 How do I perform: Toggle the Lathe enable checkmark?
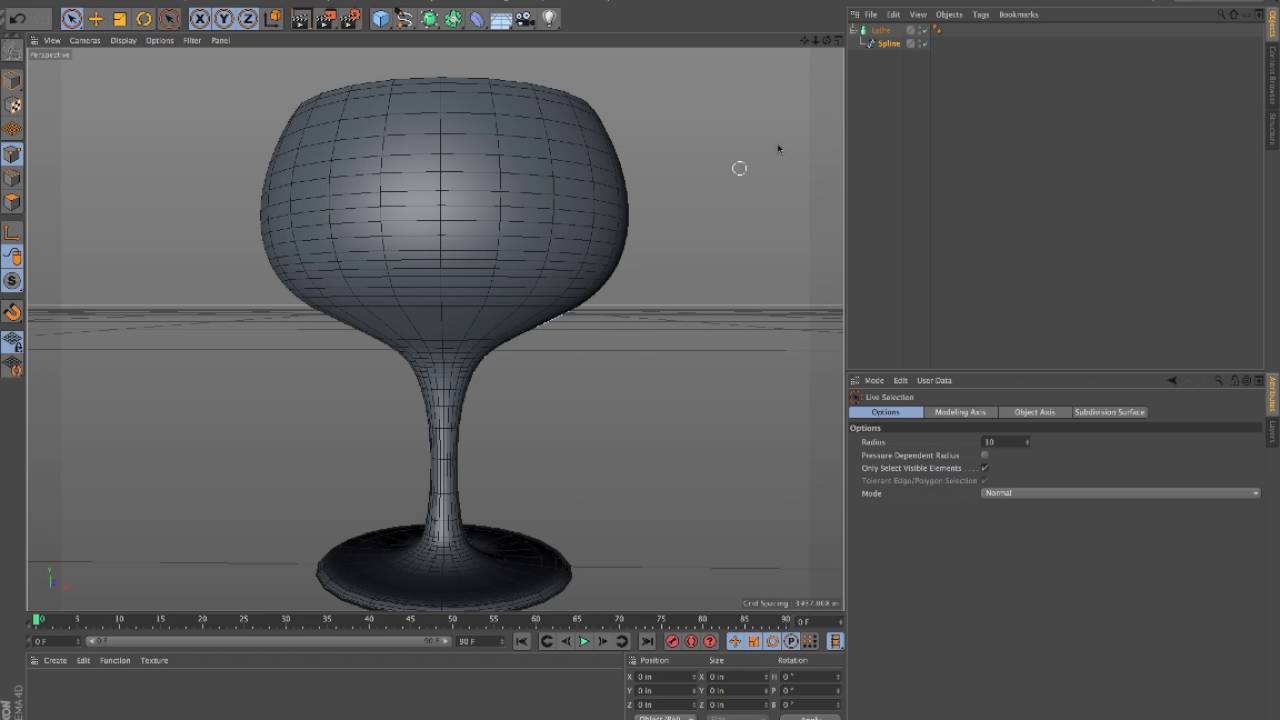pyautogui.click(x=924, y=30)
